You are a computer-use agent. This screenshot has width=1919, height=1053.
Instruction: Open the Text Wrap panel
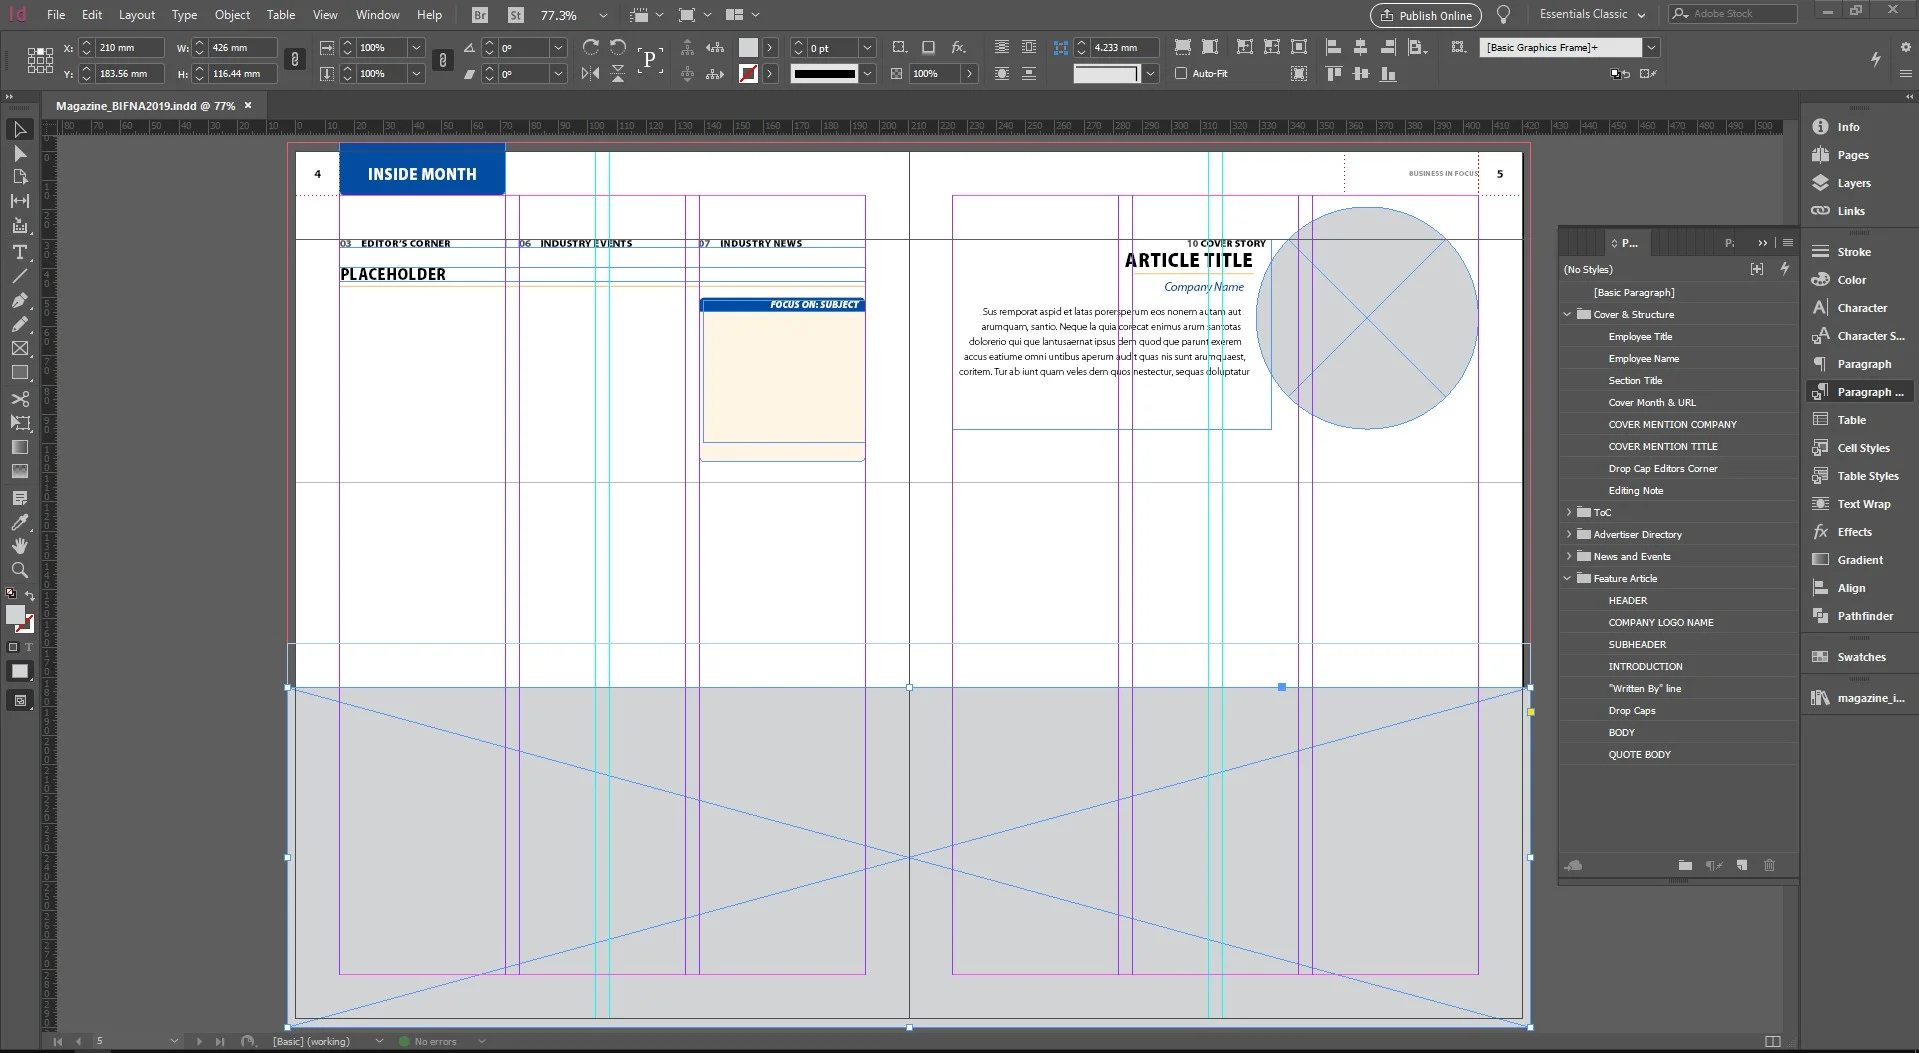1863,504
